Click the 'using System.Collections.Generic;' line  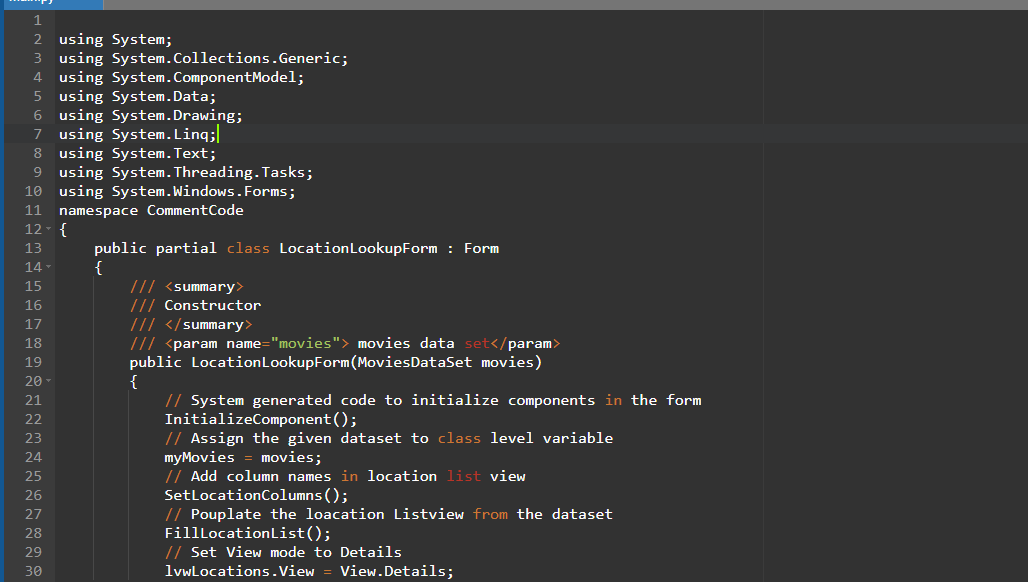coord(203,58)
